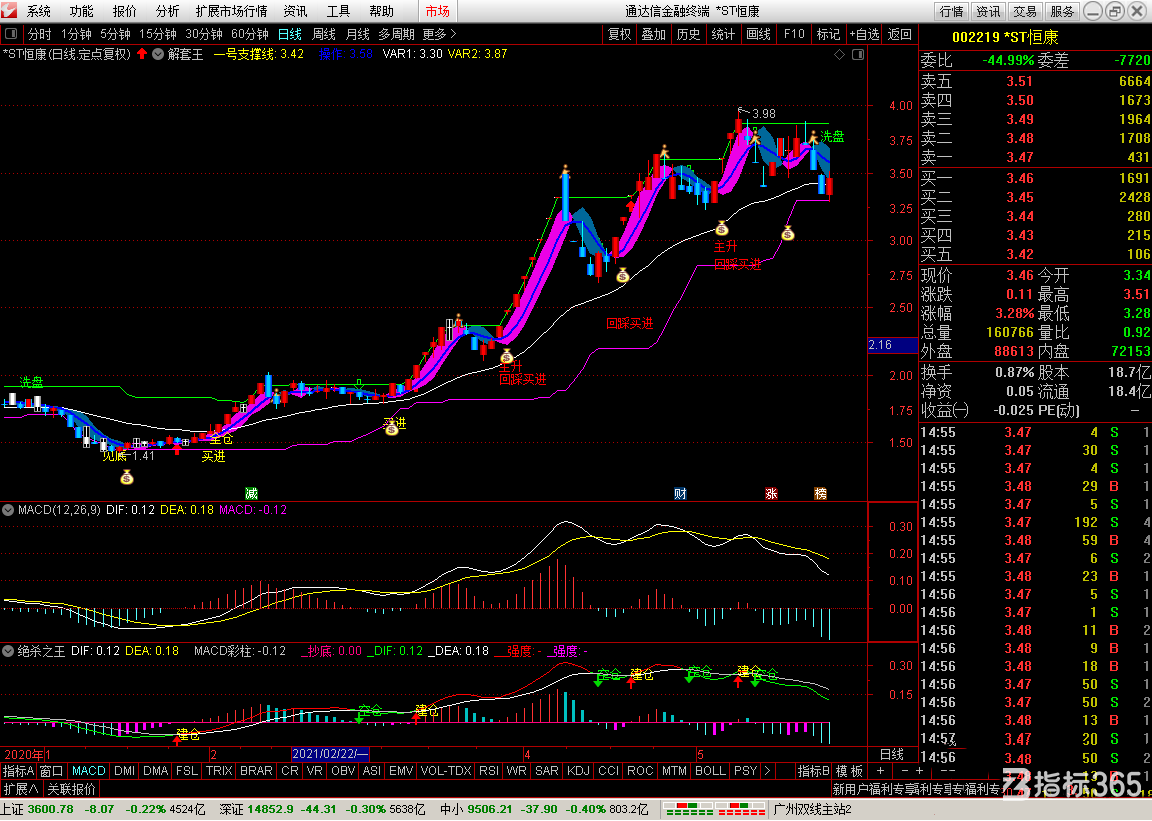
Task: Click the 历史 toolbar button
Action: [688, 34]
